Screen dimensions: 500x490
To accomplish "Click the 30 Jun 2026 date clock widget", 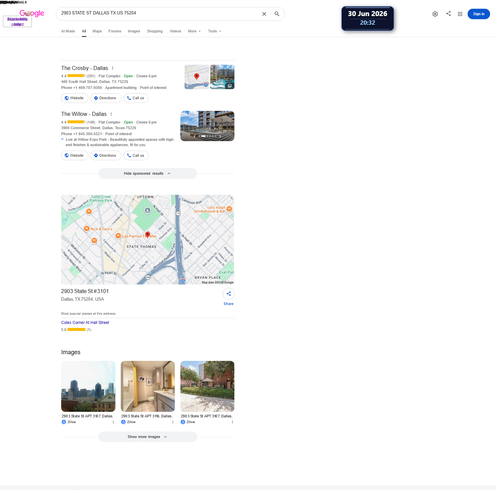I will point(367,18).
